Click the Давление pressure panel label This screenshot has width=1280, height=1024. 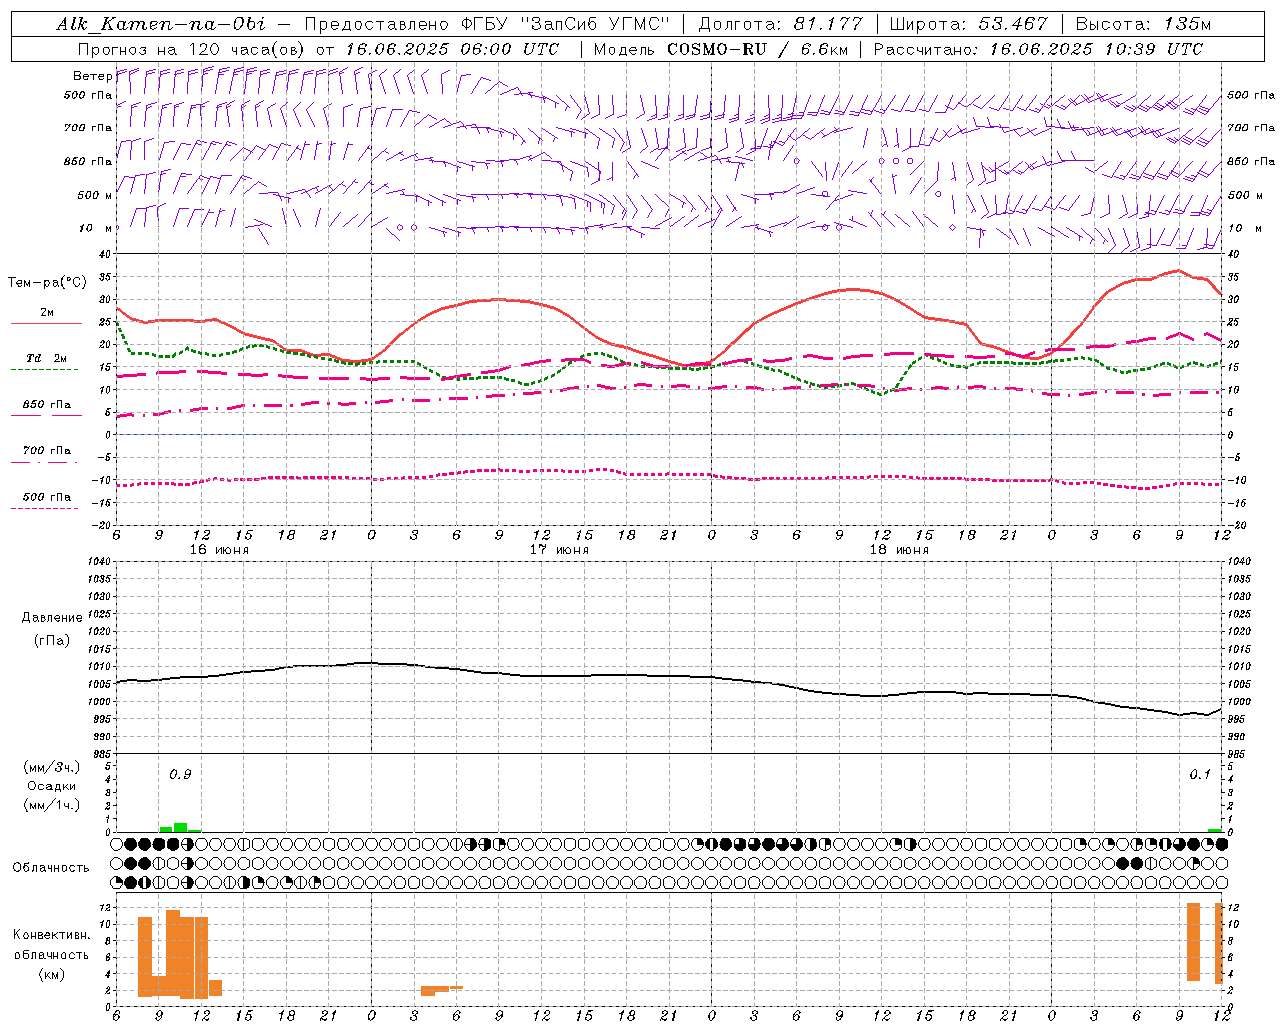tap(52, 618)
